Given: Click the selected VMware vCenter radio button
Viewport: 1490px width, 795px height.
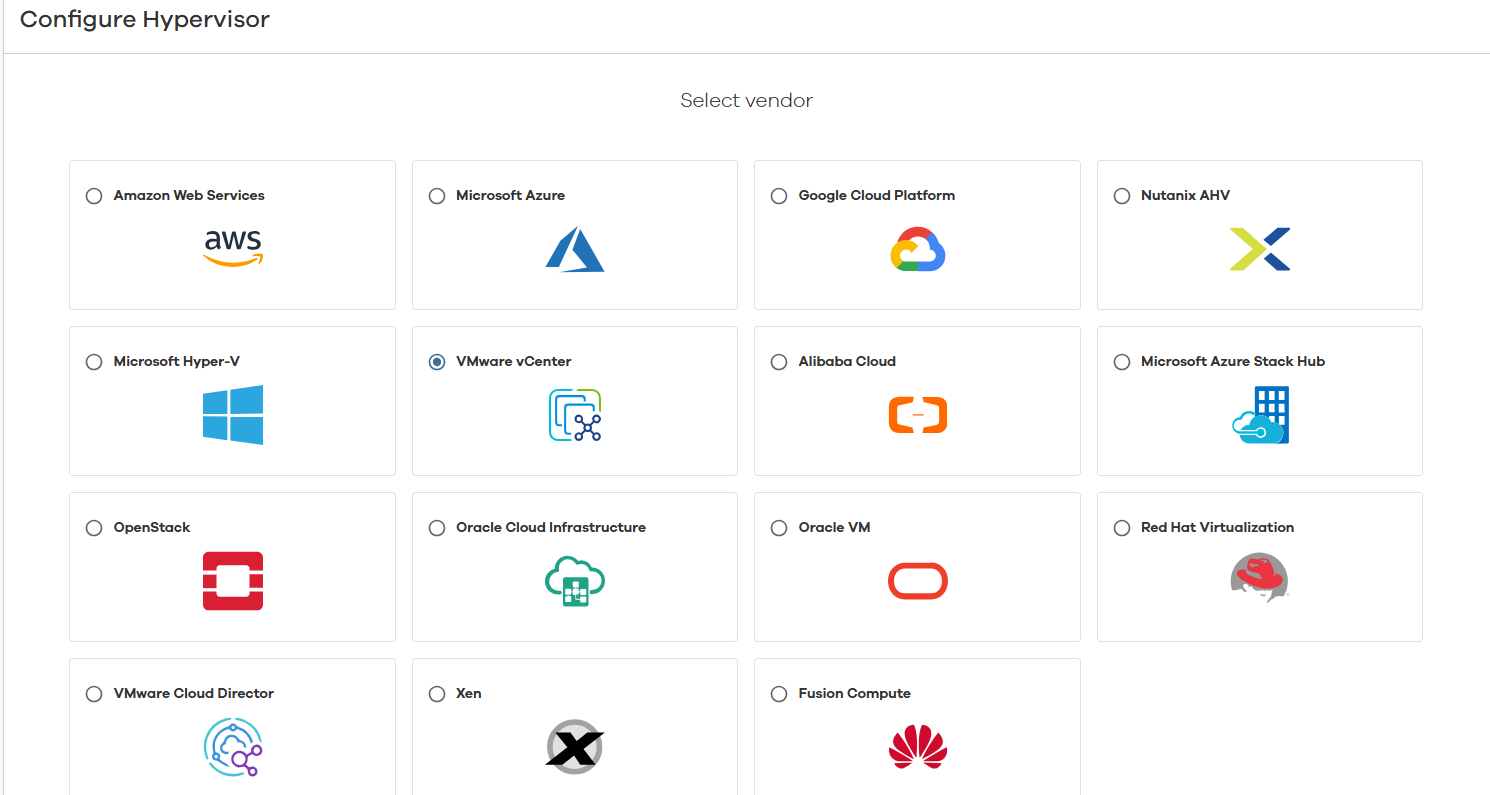Looking at the screenshot, I should [x=437, y=362].
